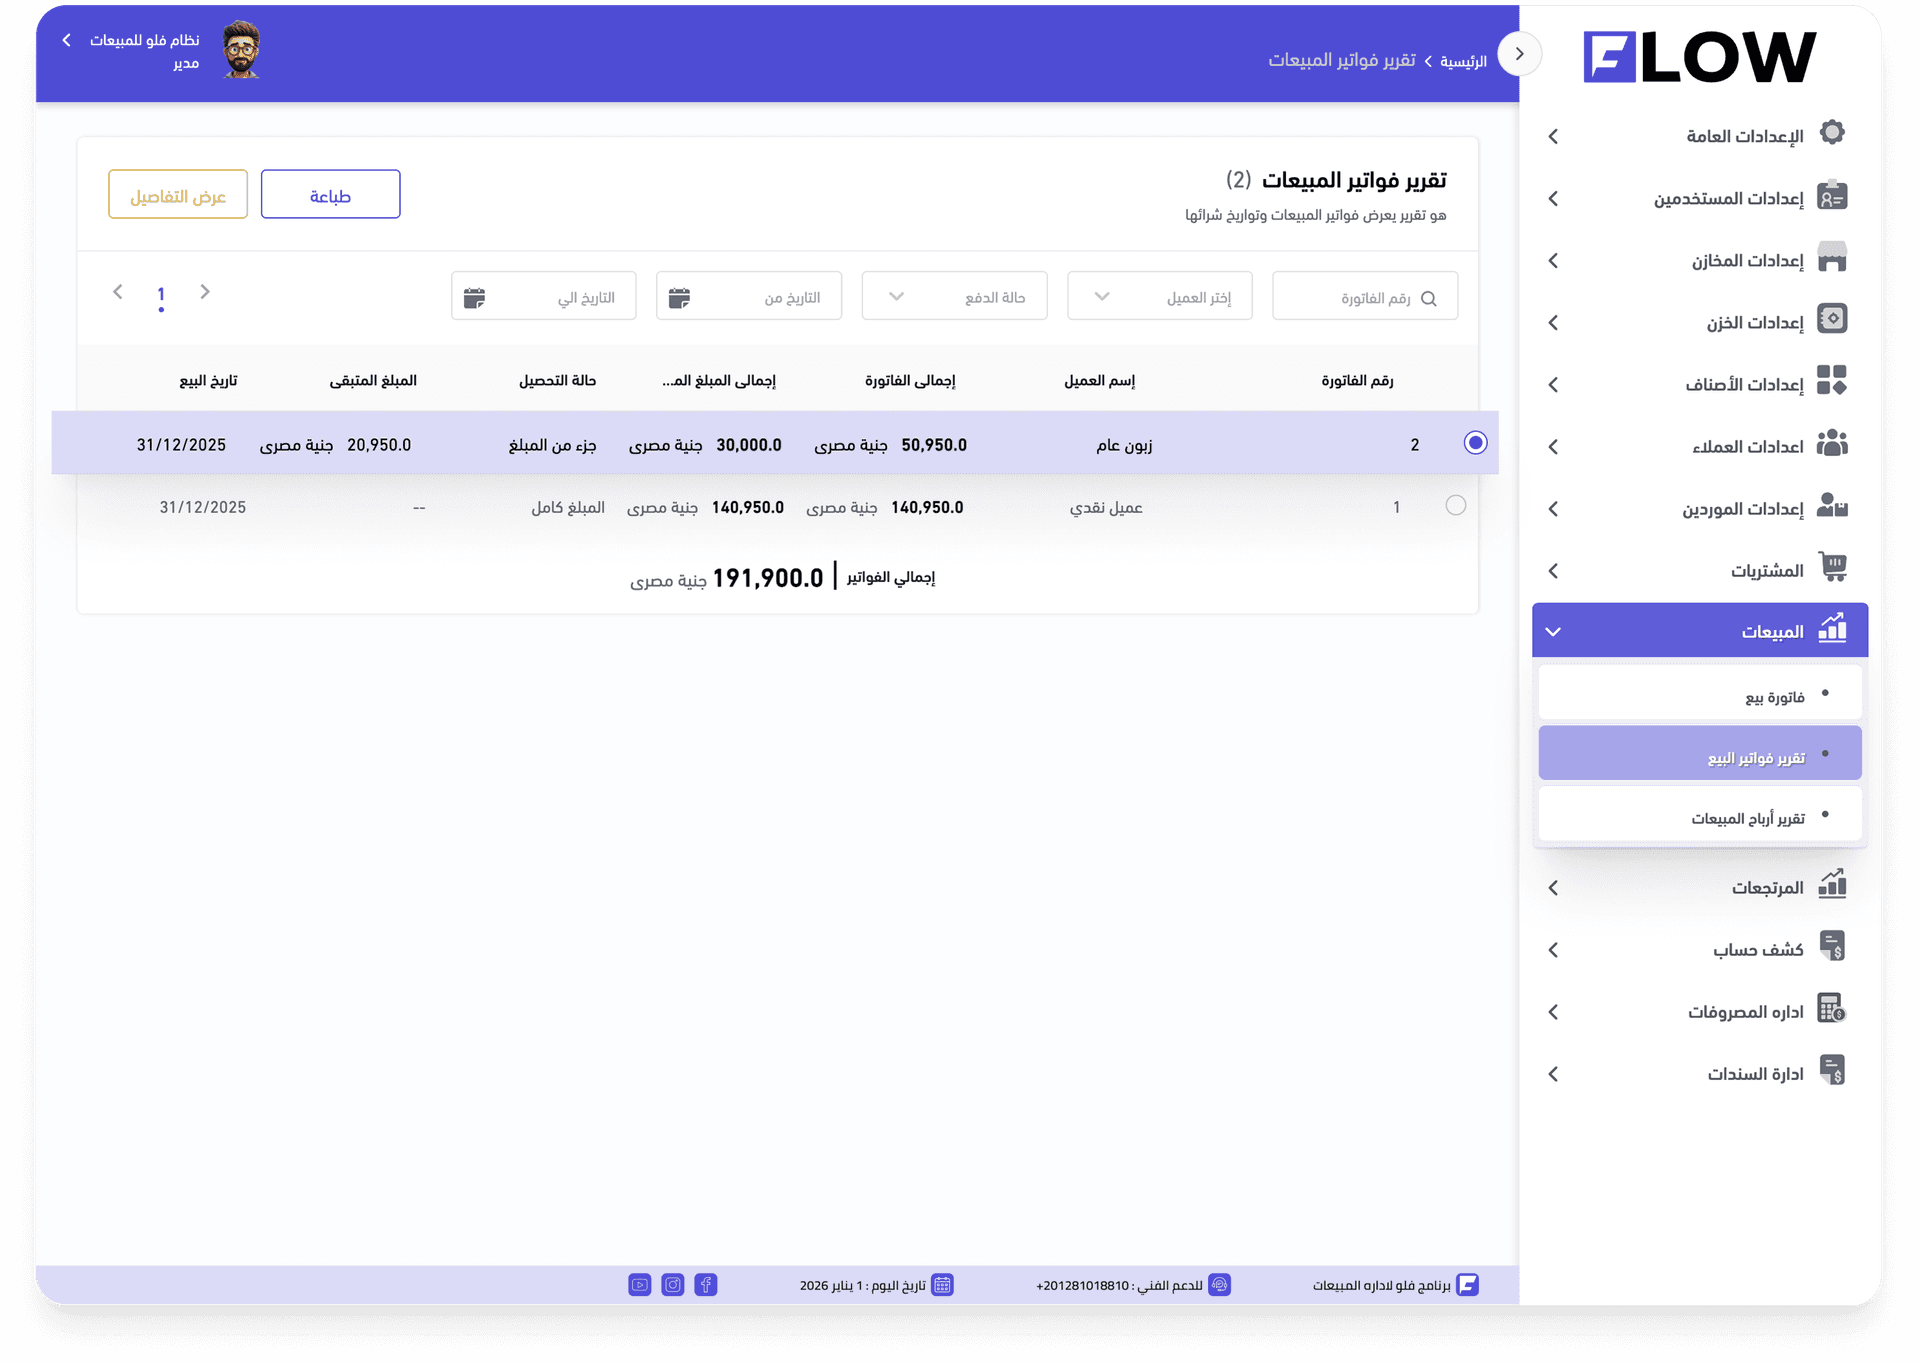Click عرض التفاصيل button

pos(178,195)
